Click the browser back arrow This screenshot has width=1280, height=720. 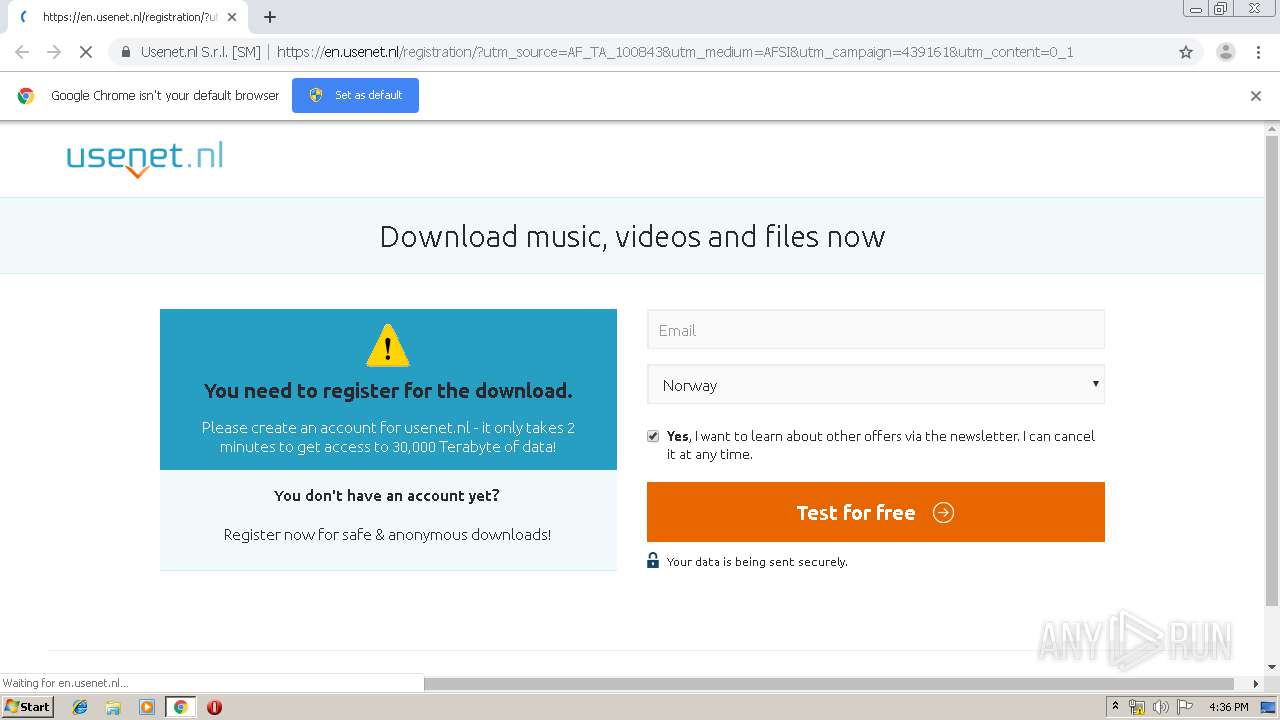(22, 52)
